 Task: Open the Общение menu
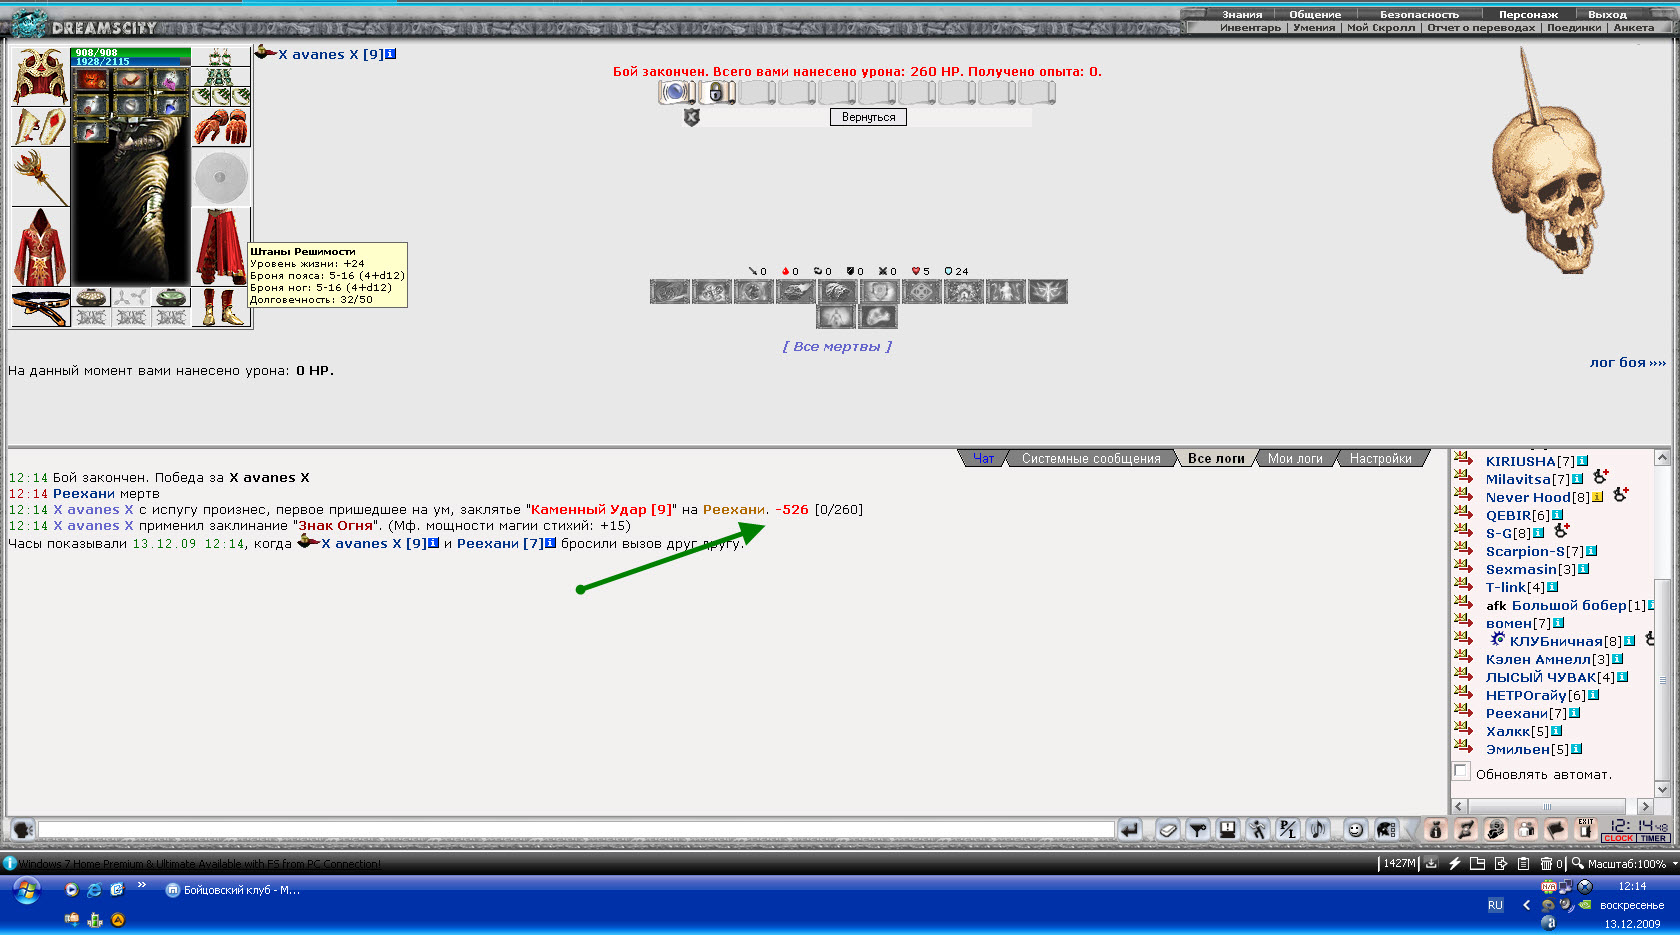click(1315, 15)
